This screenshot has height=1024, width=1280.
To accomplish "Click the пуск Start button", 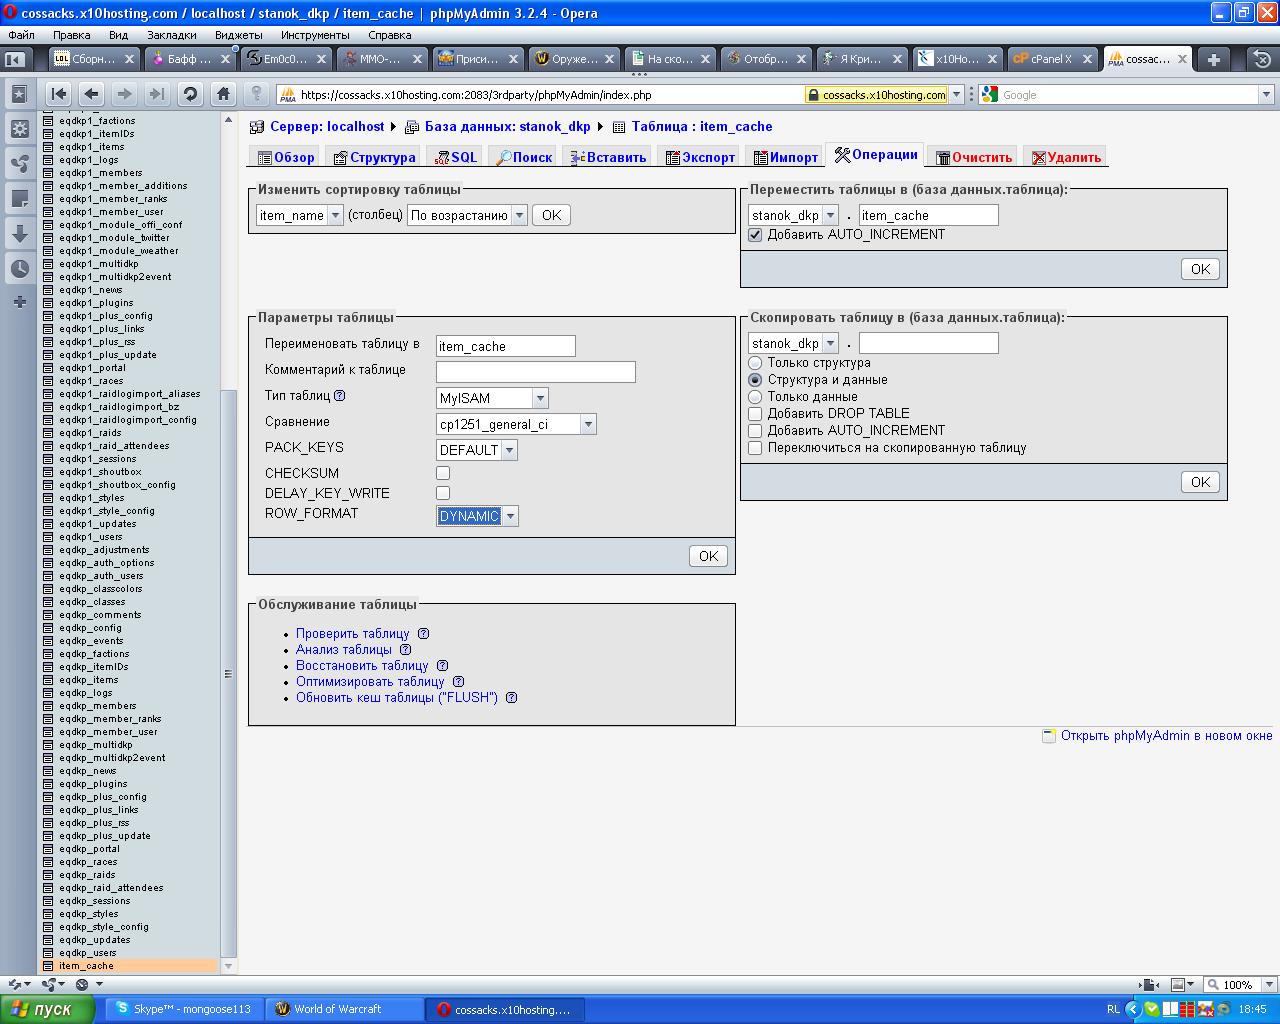I will pyautogui.click(x=47, y=1009).
